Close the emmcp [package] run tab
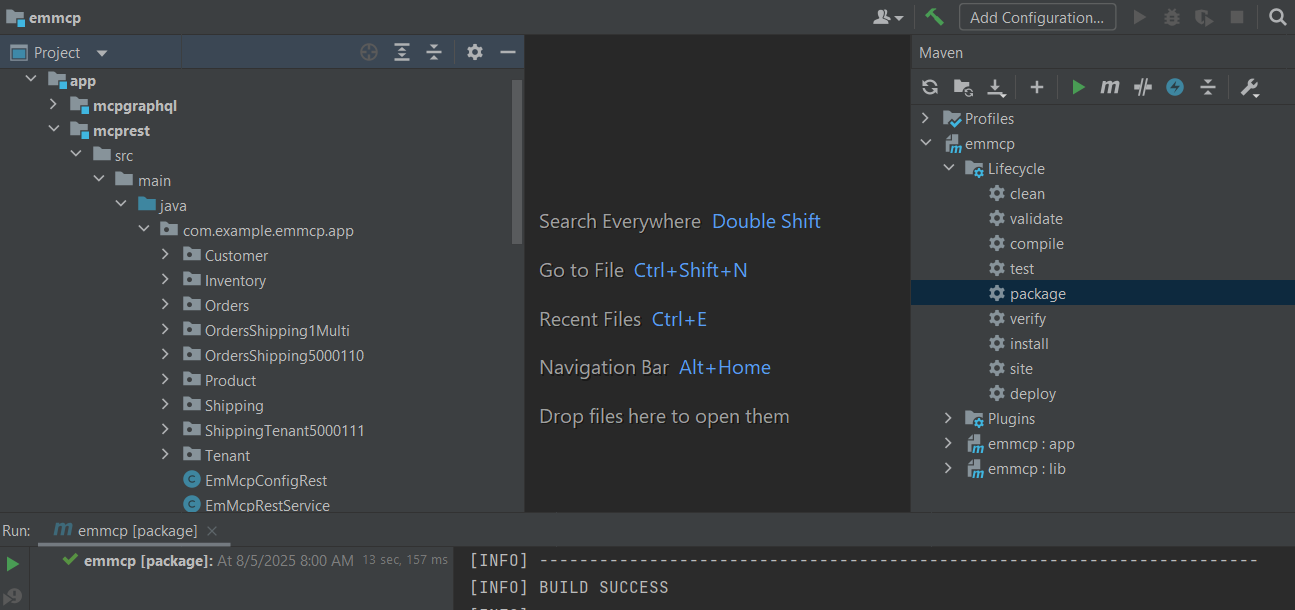Image resolution: width=1295 pixels, height=610 pixels. 212,531
